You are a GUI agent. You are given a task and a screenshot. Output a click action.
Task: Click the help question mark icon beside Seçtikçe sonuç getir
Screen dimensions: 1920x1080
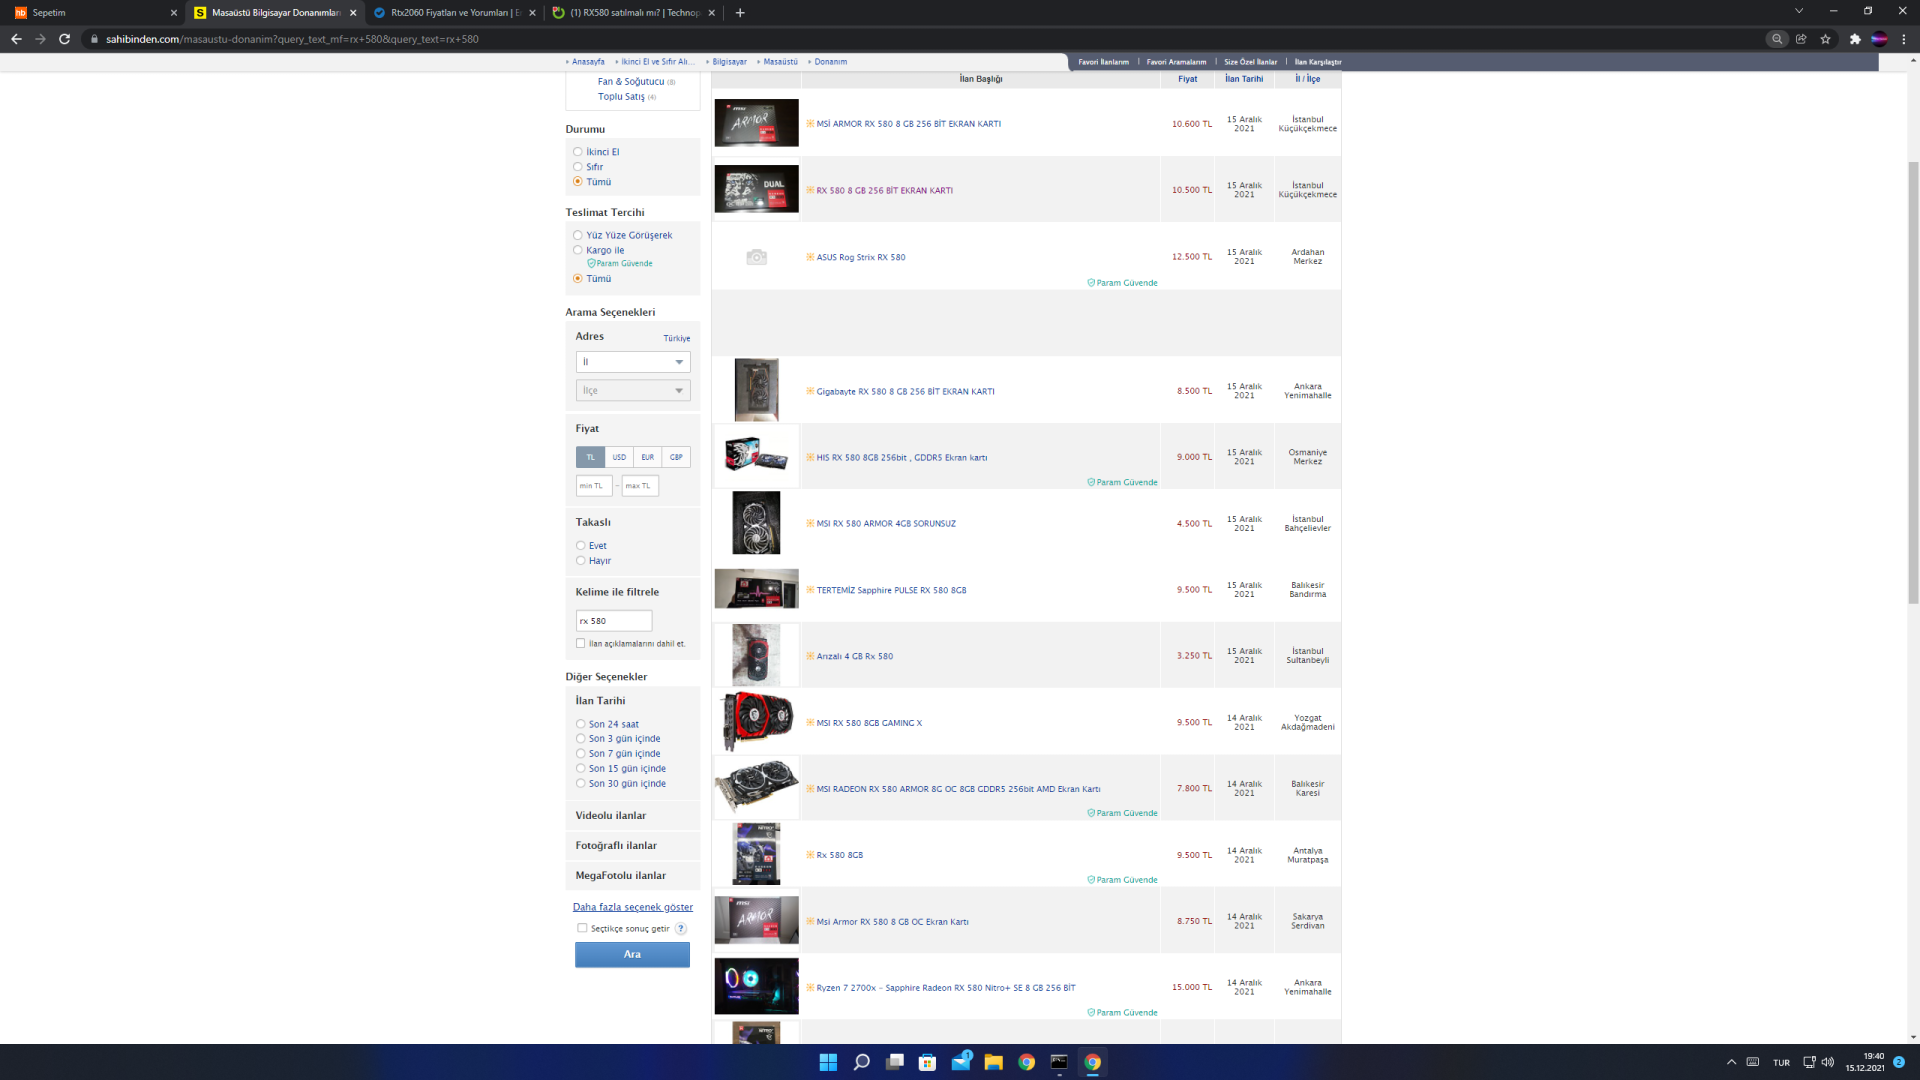(681, 929)
